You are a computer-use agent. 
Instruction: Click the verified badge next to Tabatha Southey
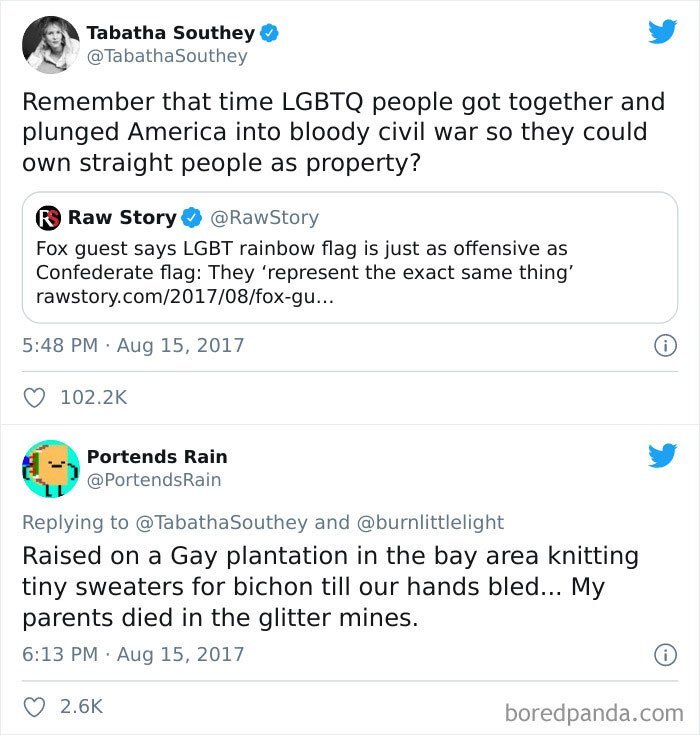(269, 33)
